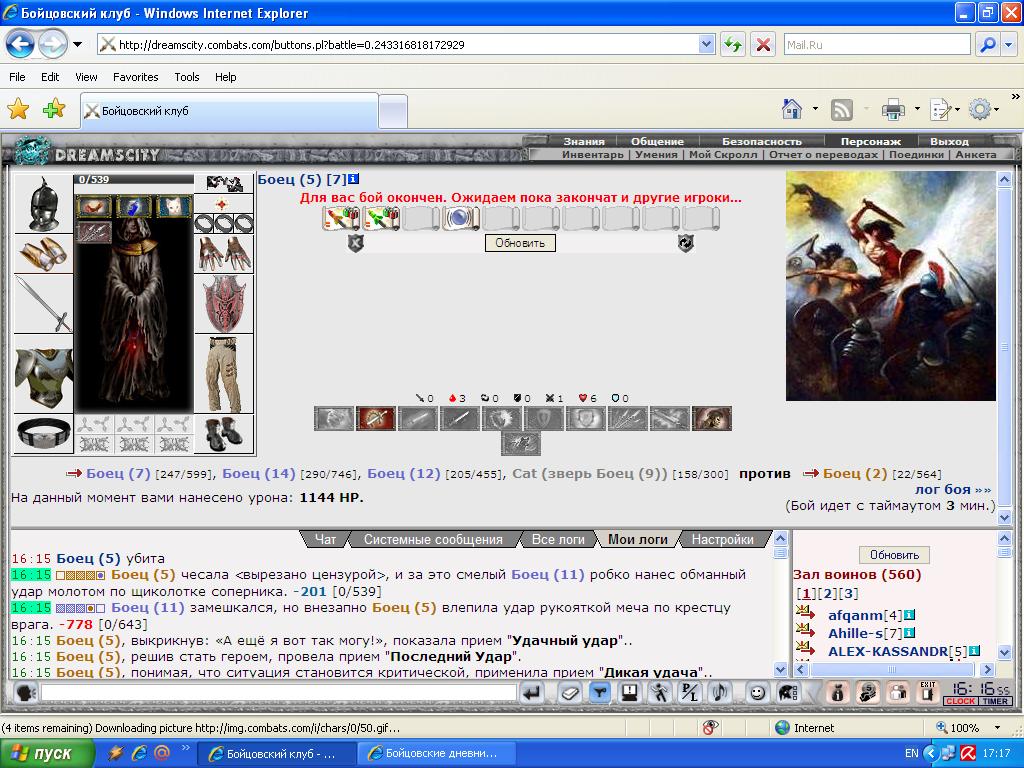This screenshot has width=1024, height=768.
Task: Click the golden bracers equipment slot
Action: [x=44, y=253]
